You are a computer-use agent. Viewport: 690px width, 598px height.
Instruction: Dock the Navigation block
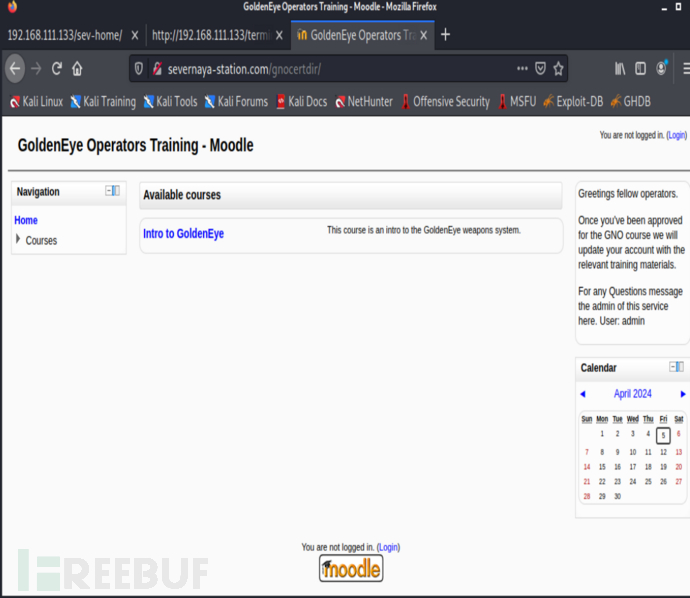[x=117, y=191]
